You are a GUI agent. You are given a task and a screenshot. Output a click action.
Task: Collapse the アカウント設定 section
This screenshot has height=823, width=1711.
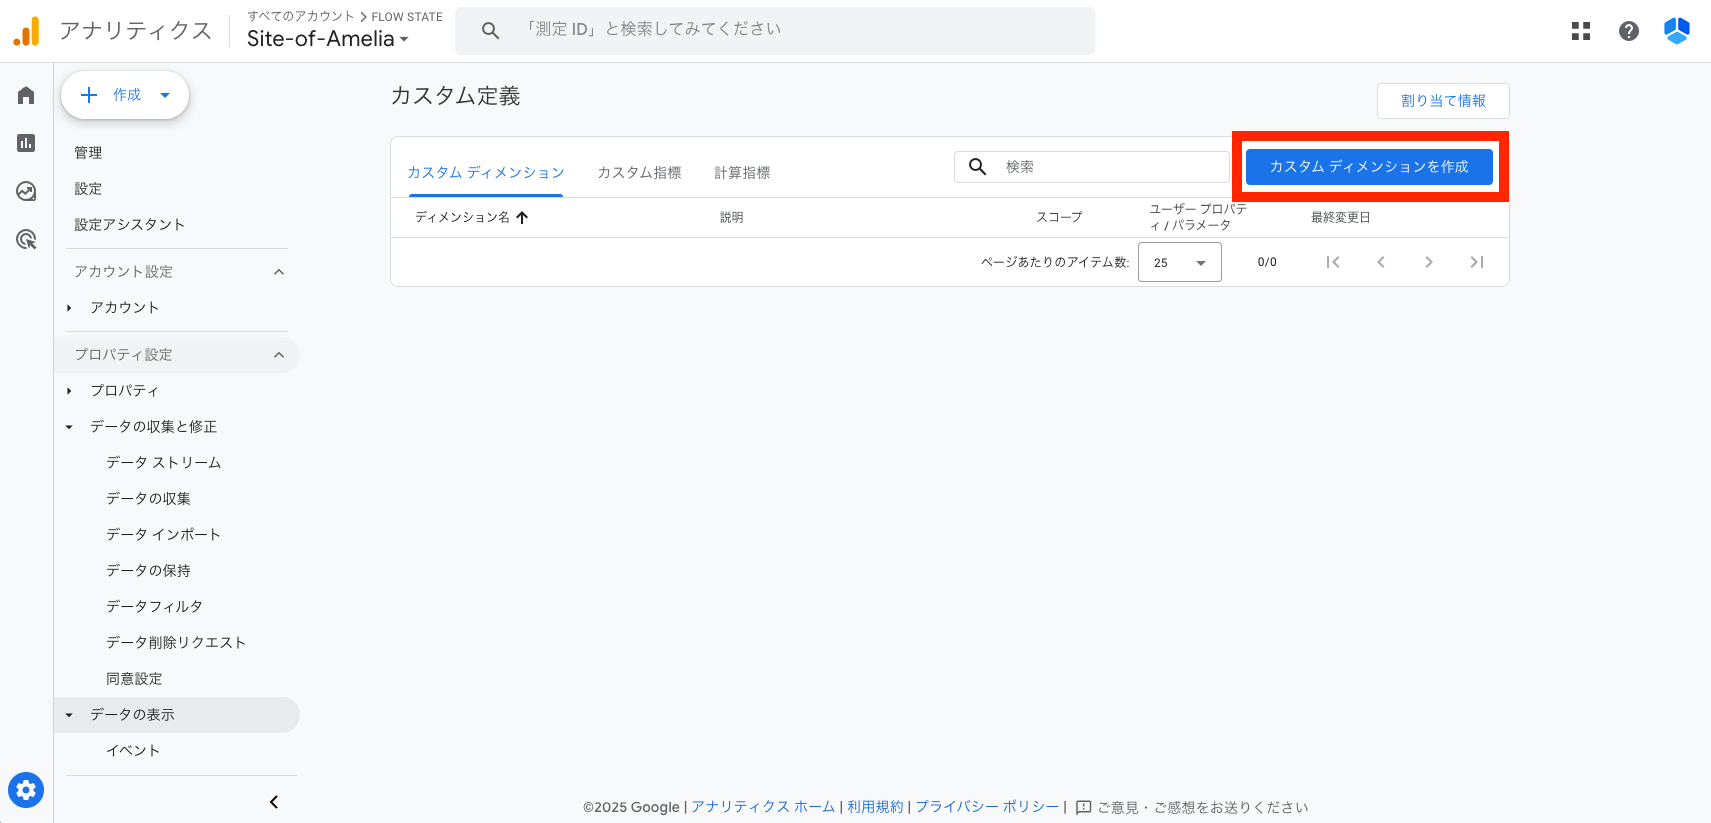pyautogui.click(x=279, y=272)
